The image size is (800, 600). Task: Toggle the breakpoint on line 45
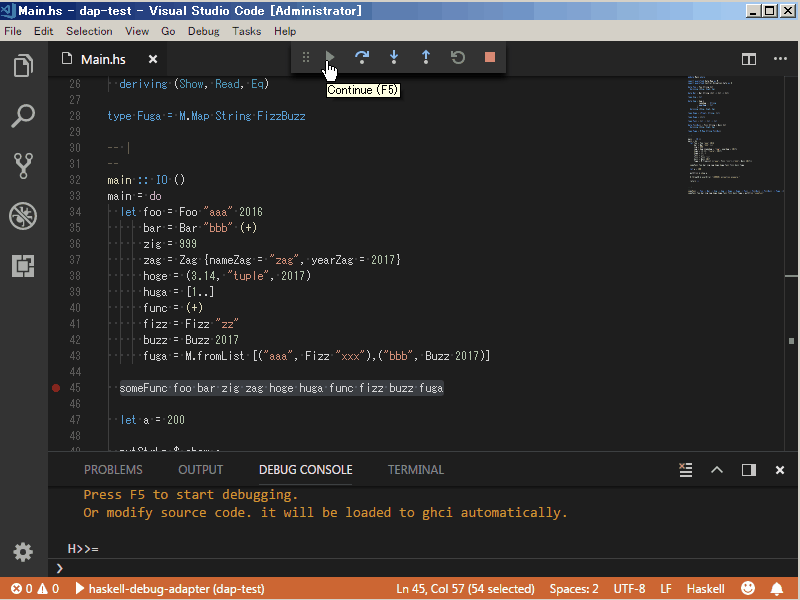[x=56, y=387]
